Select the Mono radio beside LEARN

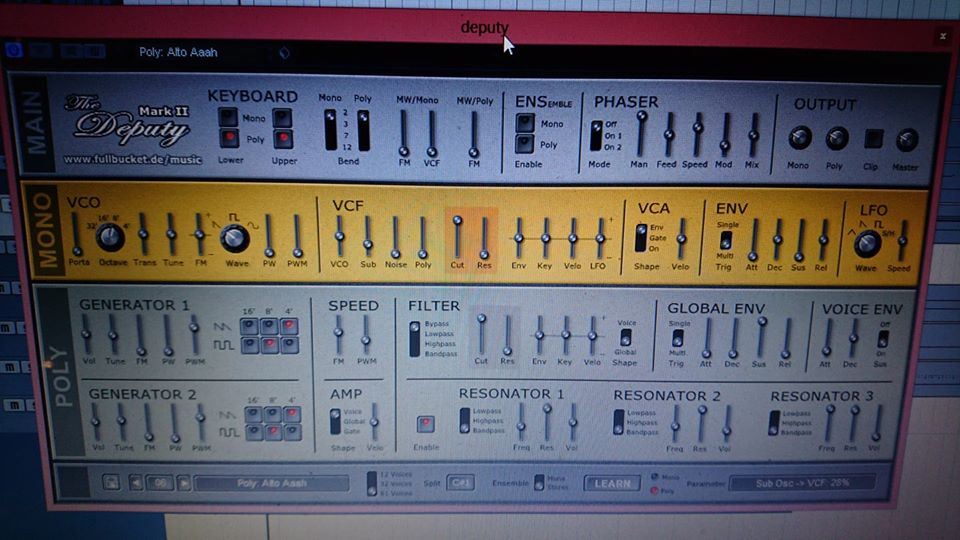(x=654, y=476)
